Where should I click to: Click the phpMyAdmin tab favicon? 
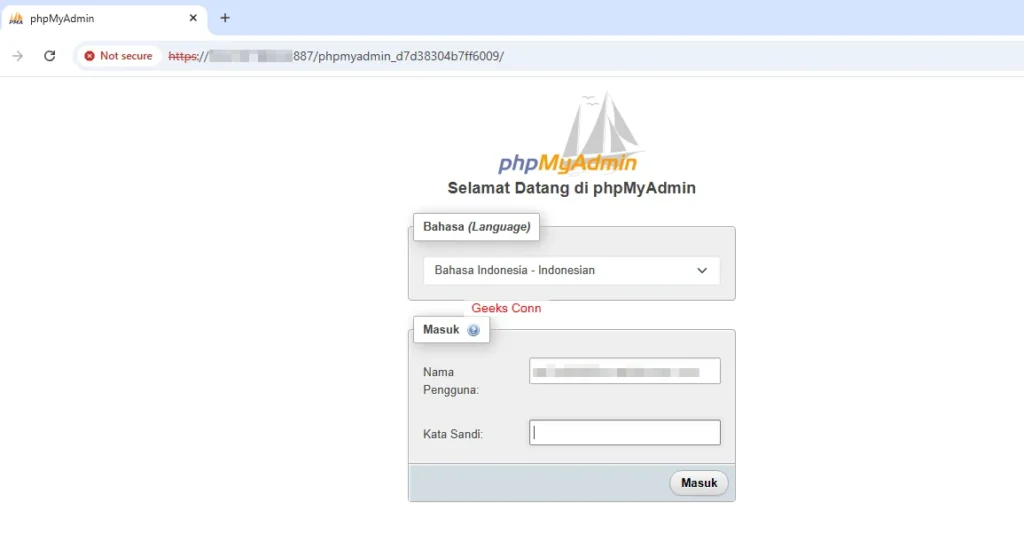point(16,19)
